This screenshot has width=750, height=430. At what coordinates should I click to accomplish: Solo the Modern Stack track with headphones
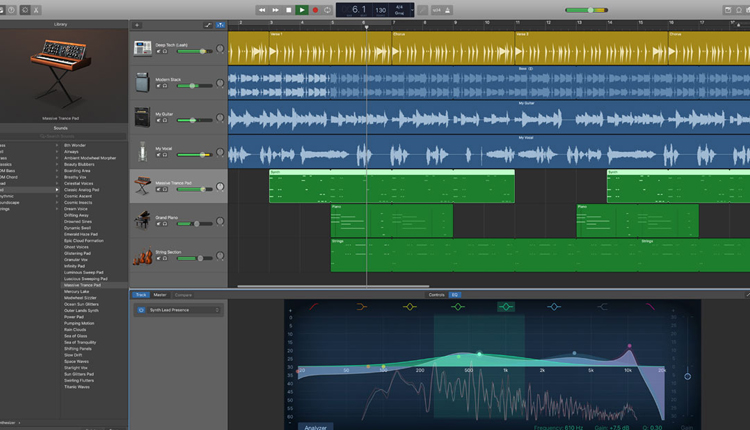pyautogui.click(x=165, y=86)
